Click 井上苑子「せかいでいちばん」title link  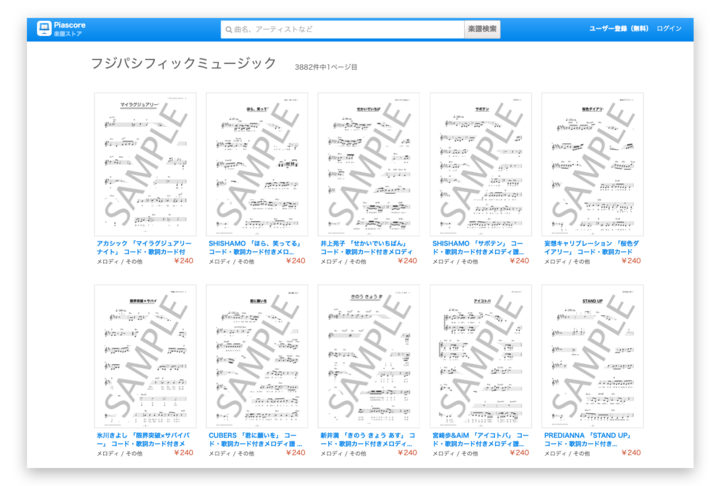pyautogui.click(x=366, y=248)
